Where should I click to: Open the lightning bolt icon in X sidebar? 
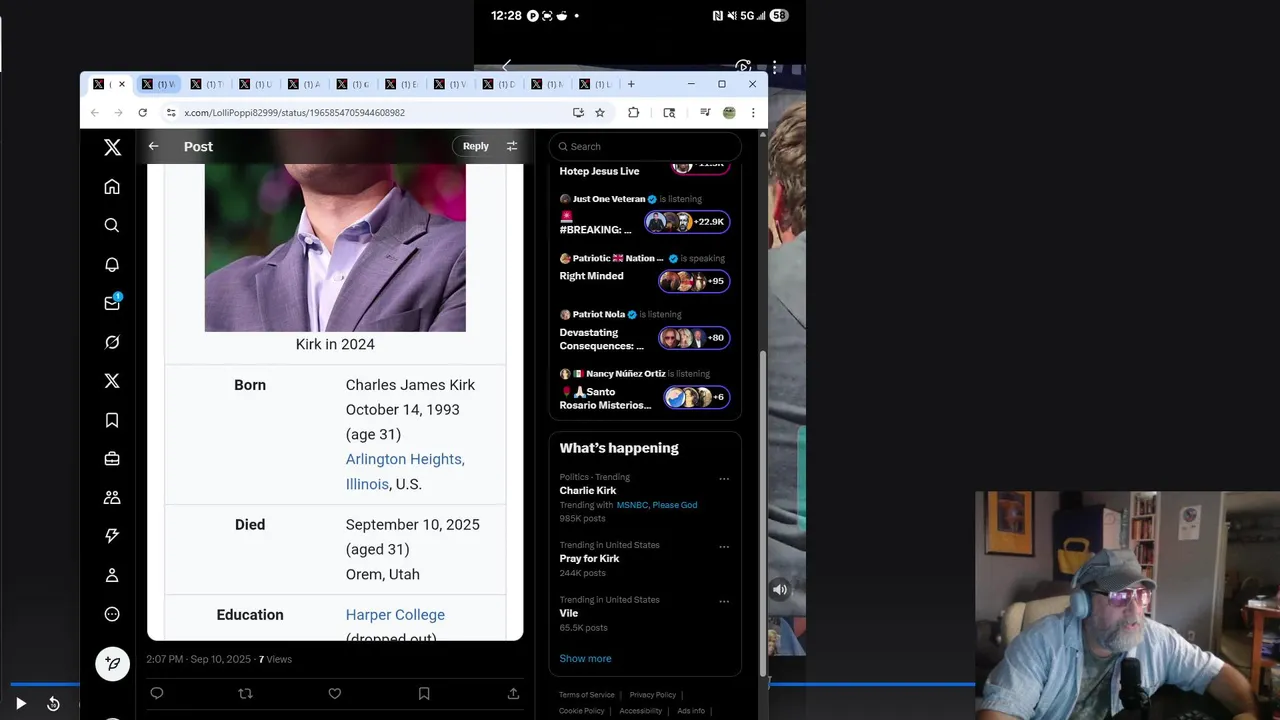tap(112, 536)
